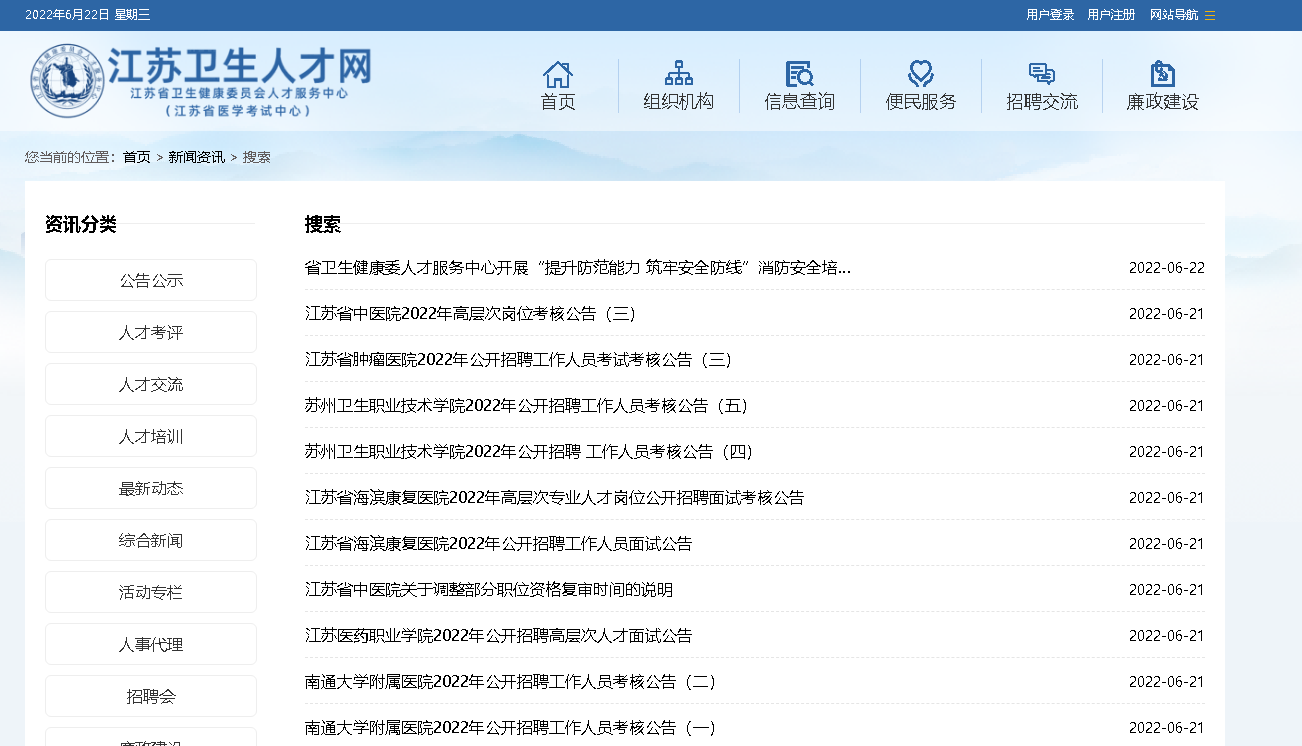Open the 招聘交流 chat icon
The height and width of the screenshot is (746, 1302).
(x=1042, y=74)
